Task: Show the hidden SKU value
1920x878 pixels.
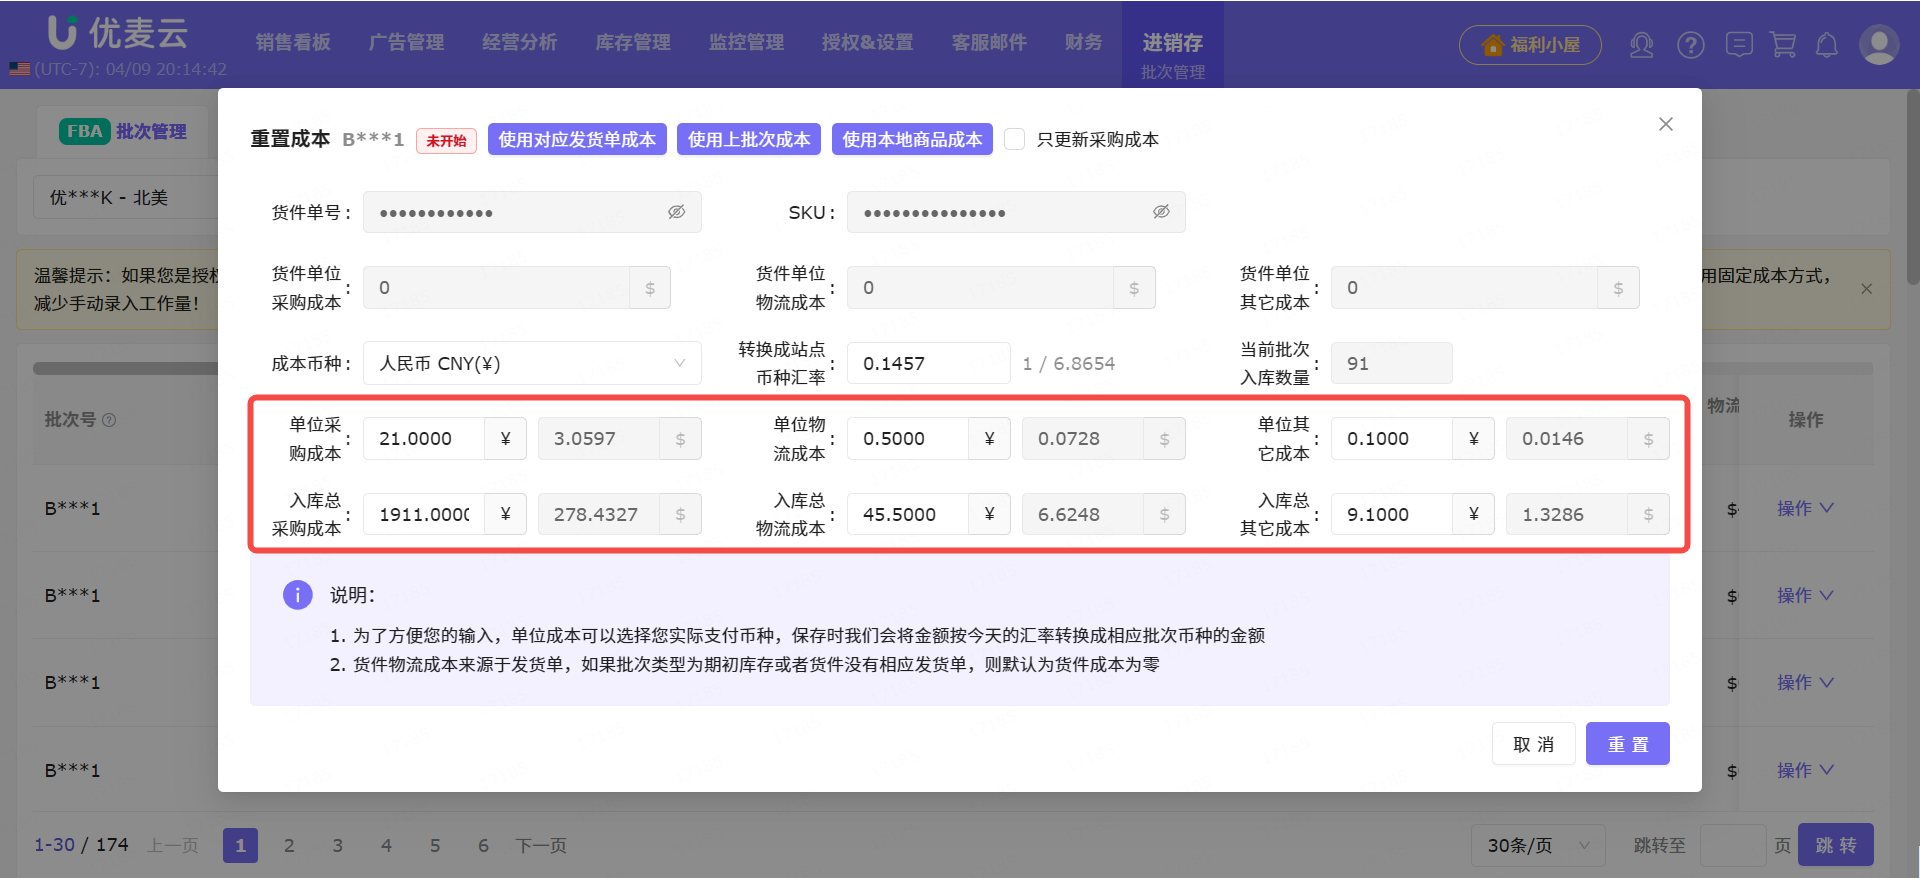Action: click(x=1160, y=212)
